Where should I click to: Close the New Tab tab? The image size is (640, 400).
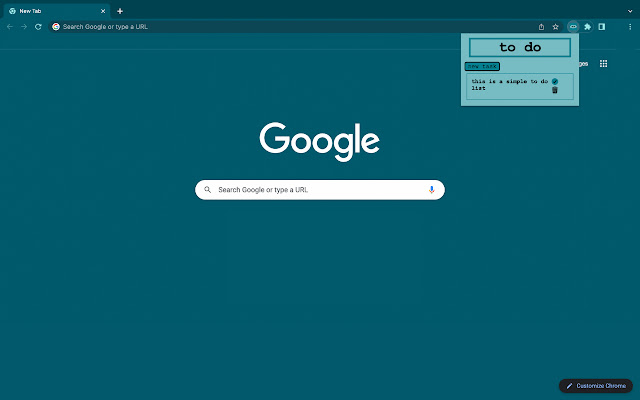(103, 11)
